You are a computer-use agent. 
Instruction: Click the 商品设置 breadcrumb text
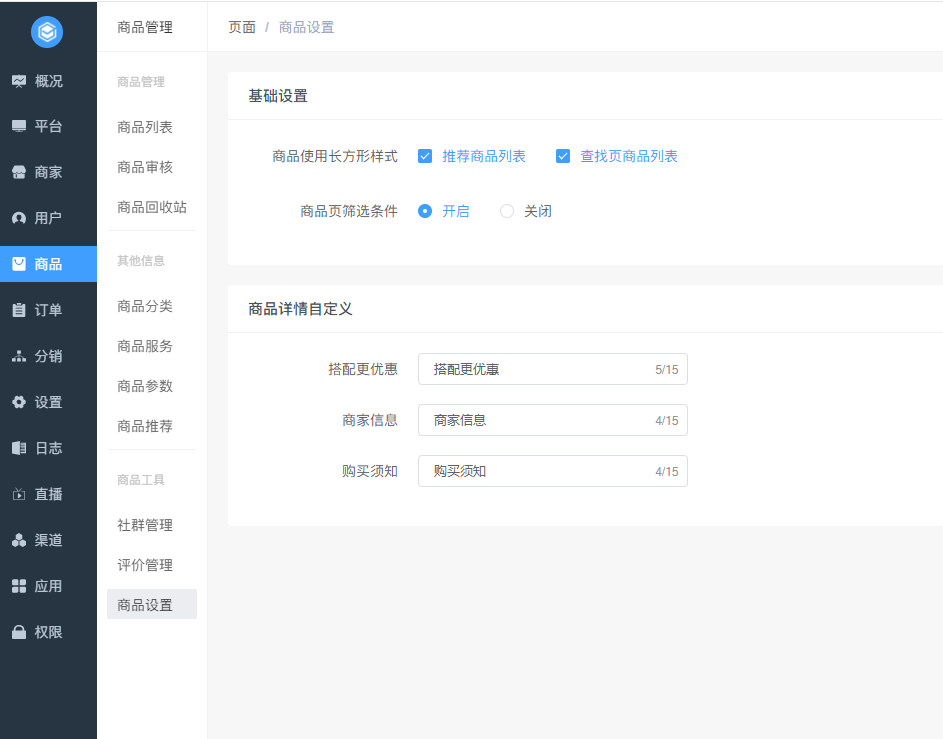(306, 27)
